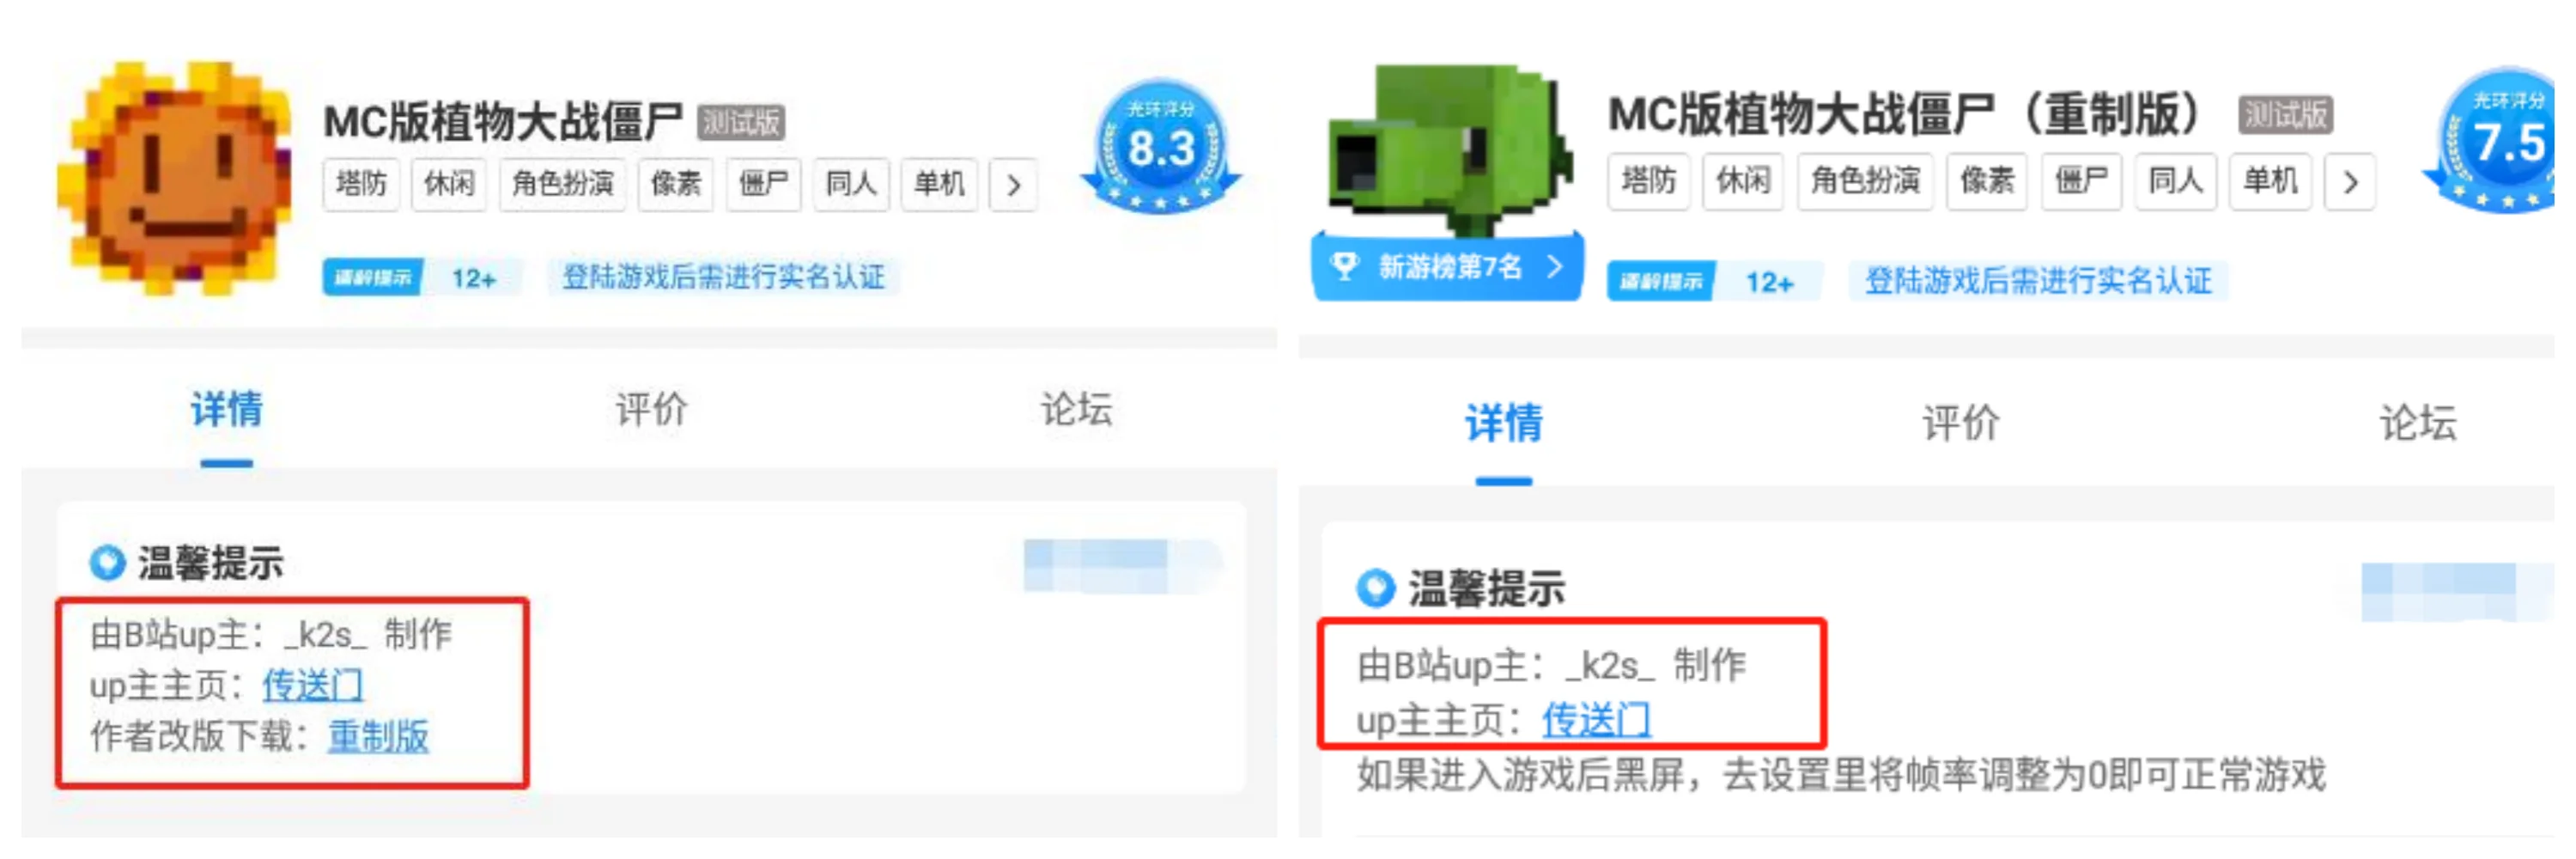This screenshot has width=2576, height=859.
Task: Expand more tags arrow on right game
Action: tap(2351, 182)
